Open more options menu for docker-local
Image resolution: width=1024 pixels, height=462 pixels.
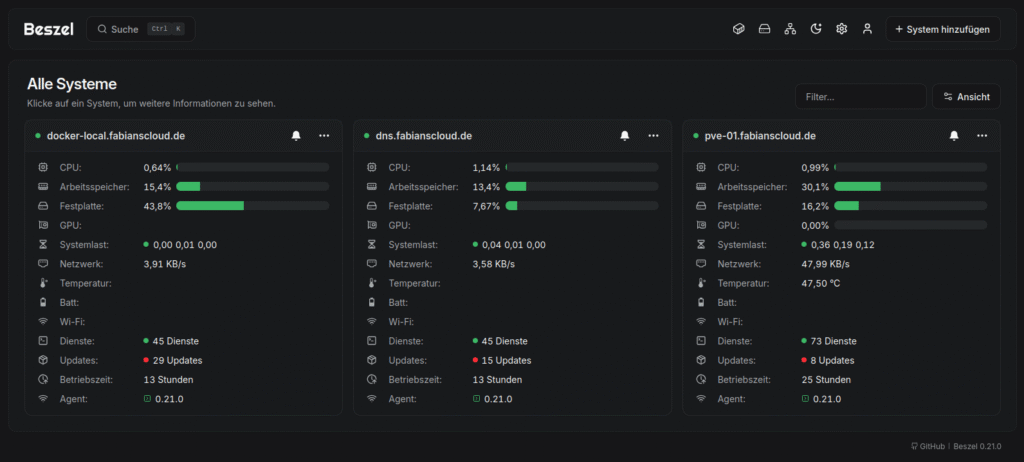point(324,135)
